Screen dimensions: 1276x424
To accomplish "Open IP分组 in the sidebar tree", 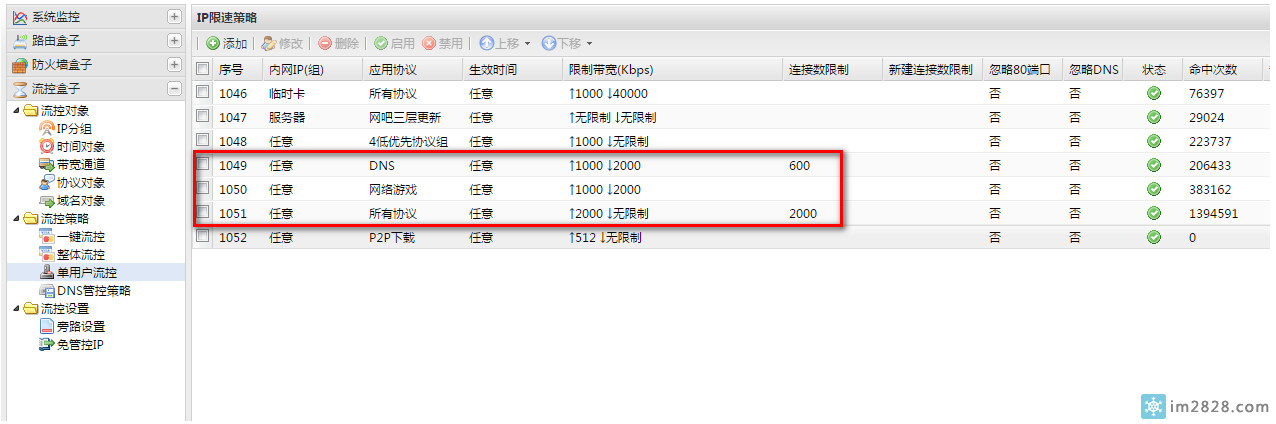I will pos(73,128).
